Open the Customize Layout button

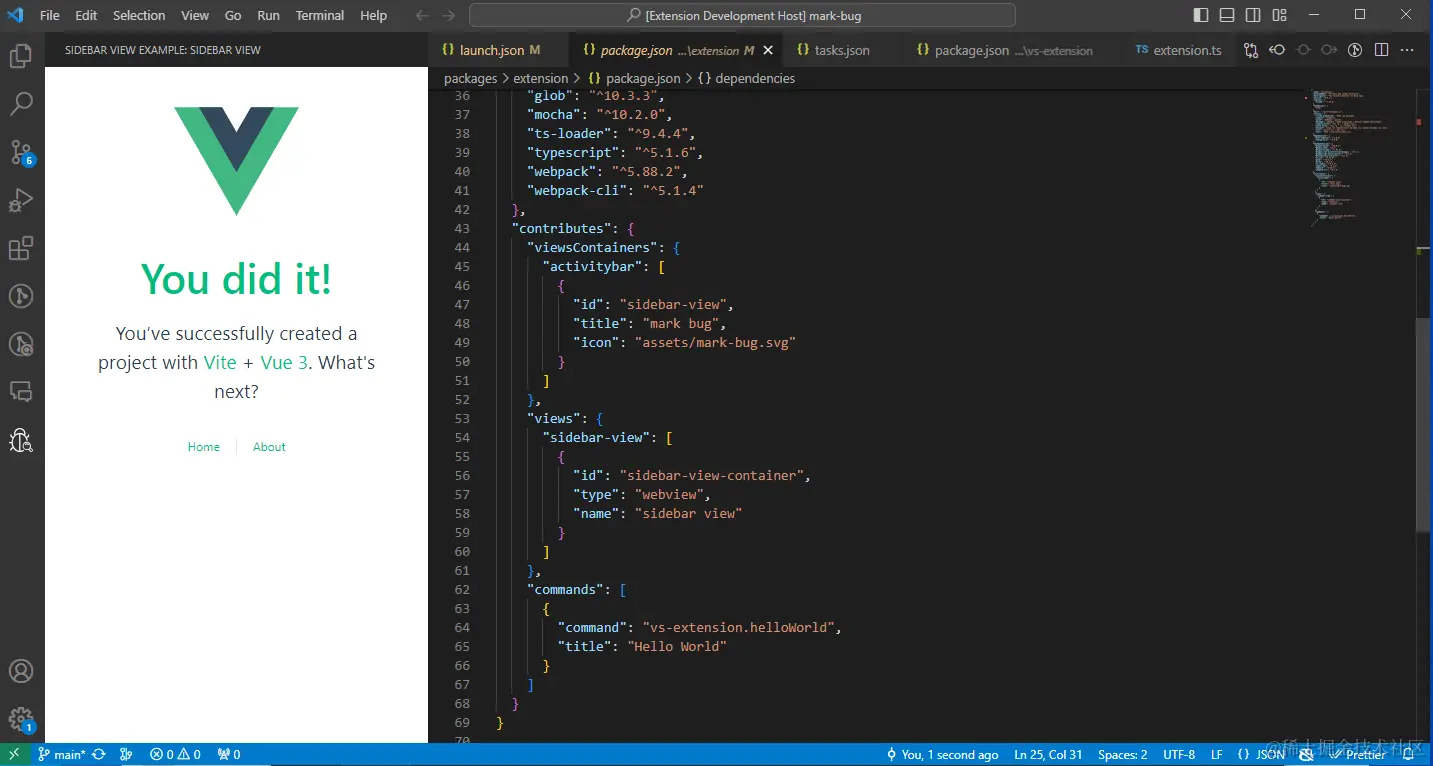coord(1279,15)
